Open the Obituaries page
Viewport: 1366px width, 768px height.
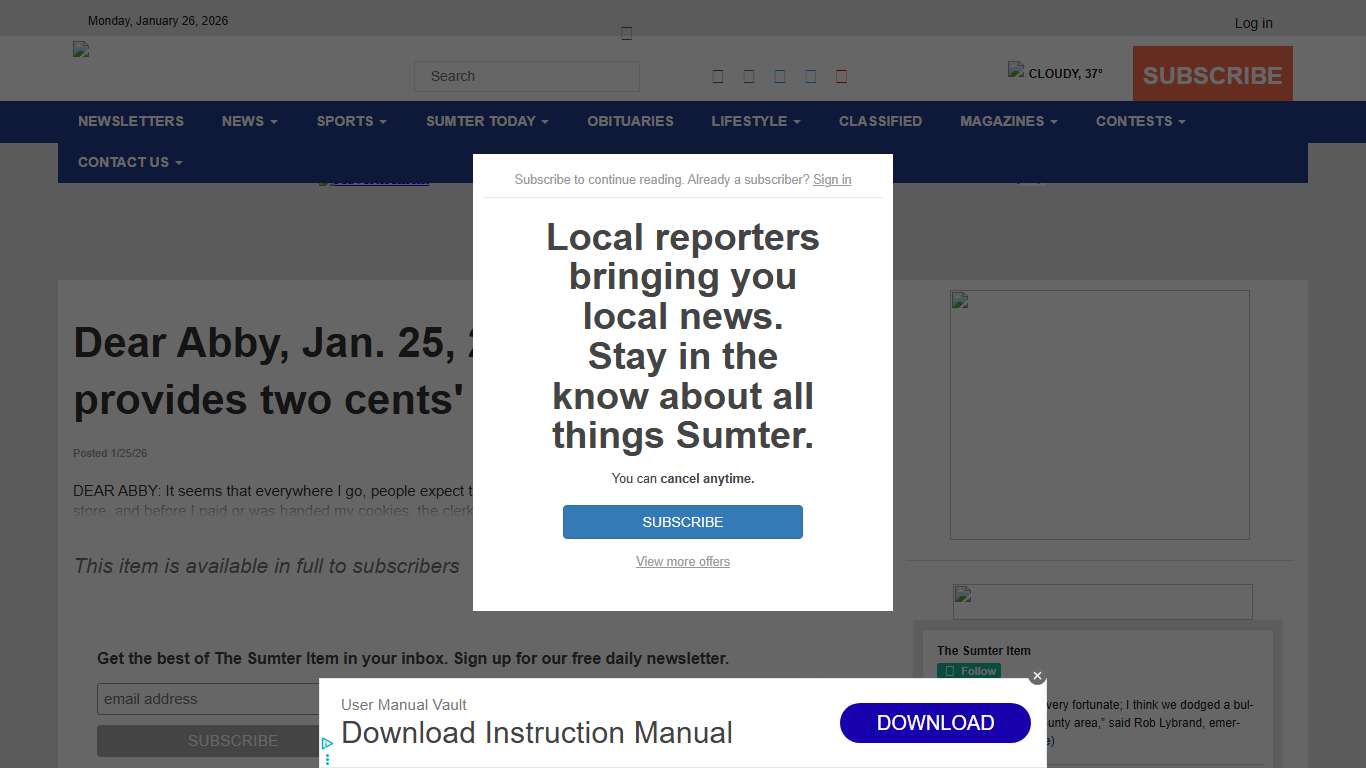coord(630,121)
